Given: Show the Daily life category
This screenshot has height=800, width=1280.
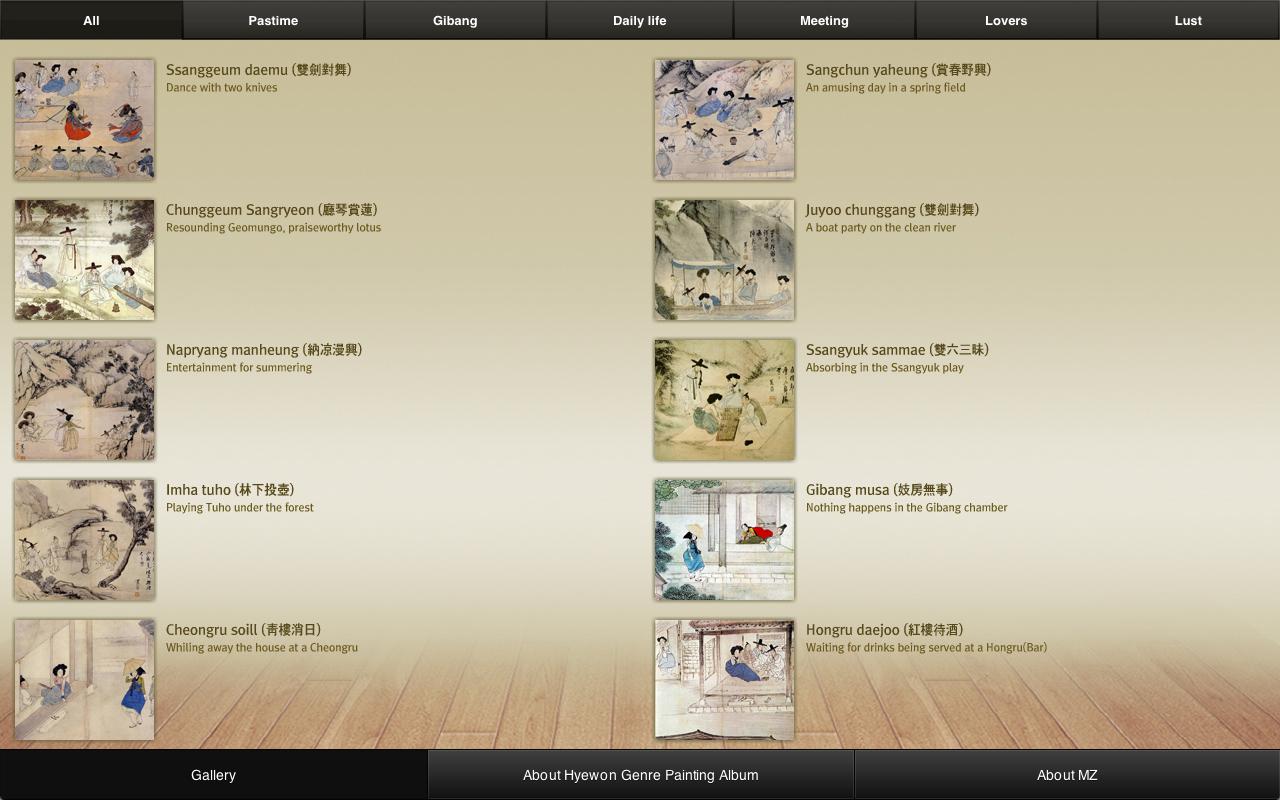Looking at the screenshot, I should click(640, 20).
